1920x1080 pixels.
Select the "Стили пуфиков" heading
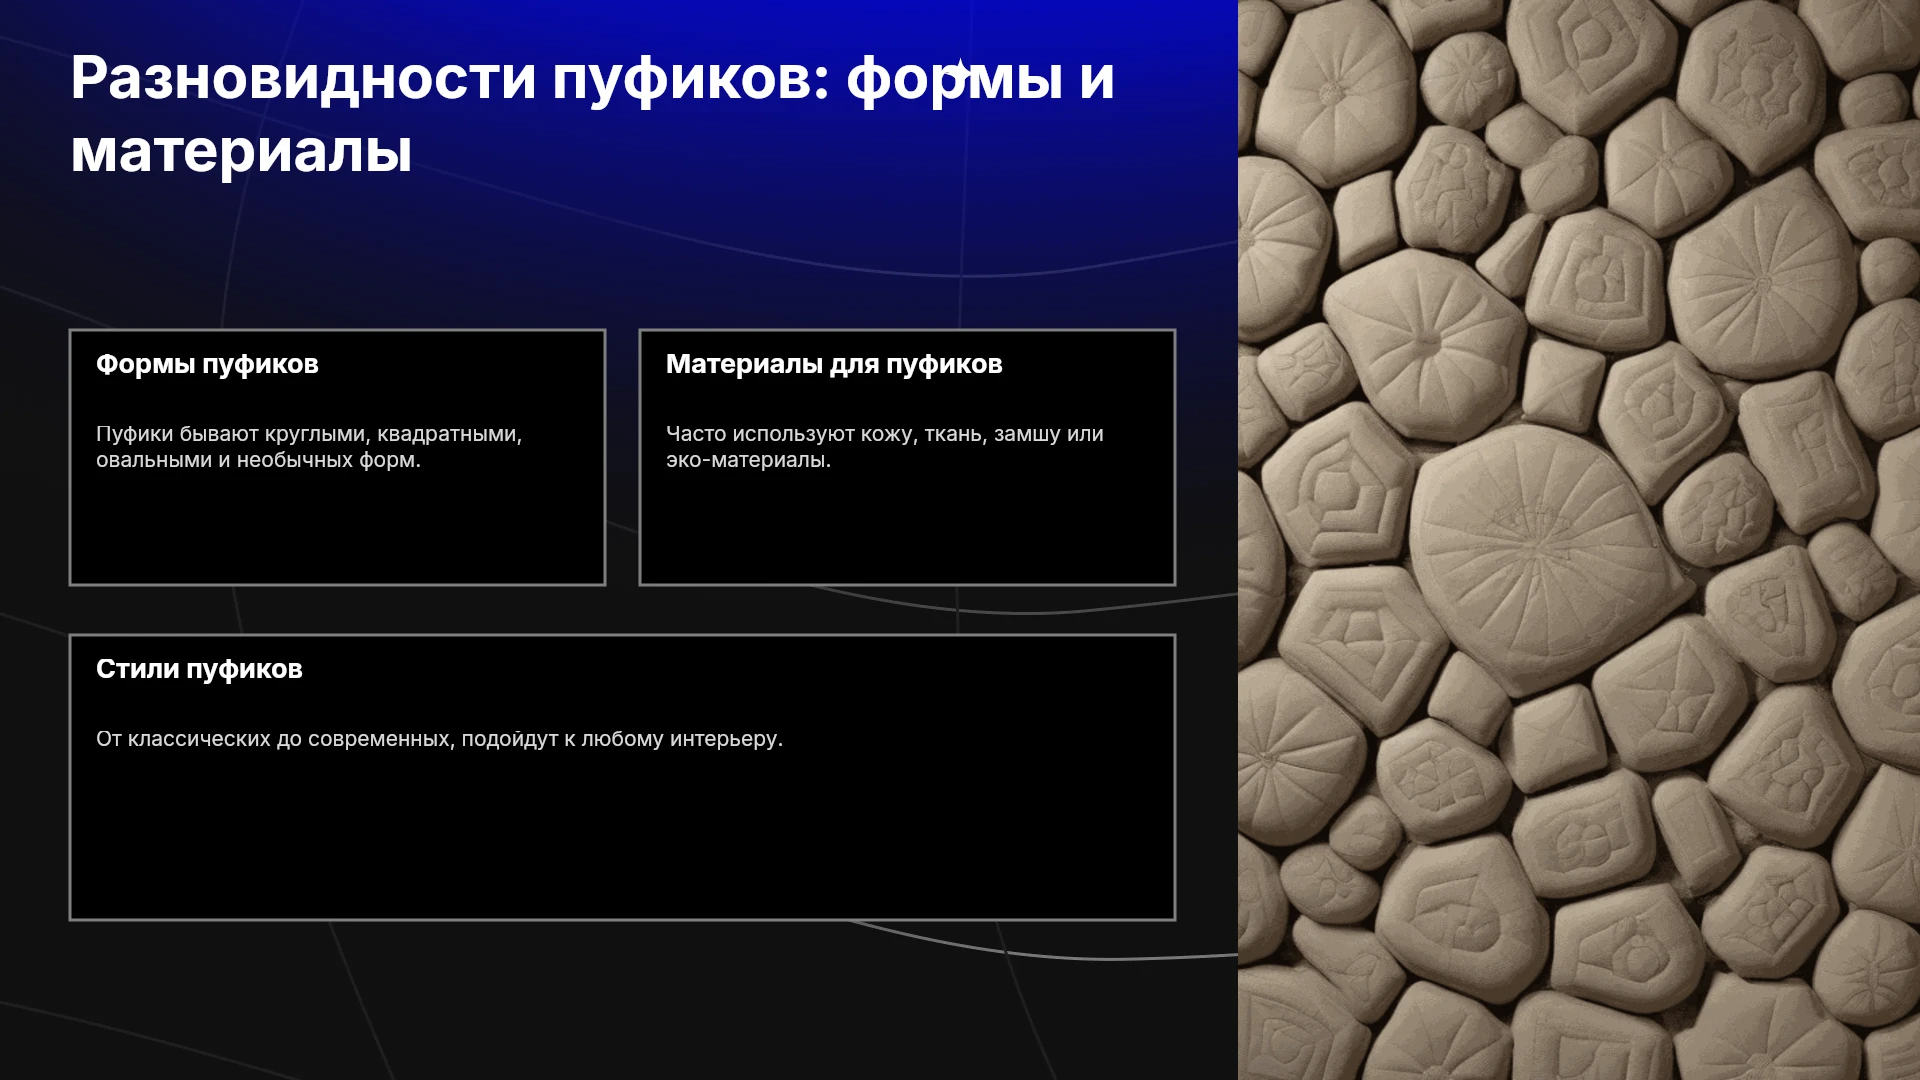(199, 669)
